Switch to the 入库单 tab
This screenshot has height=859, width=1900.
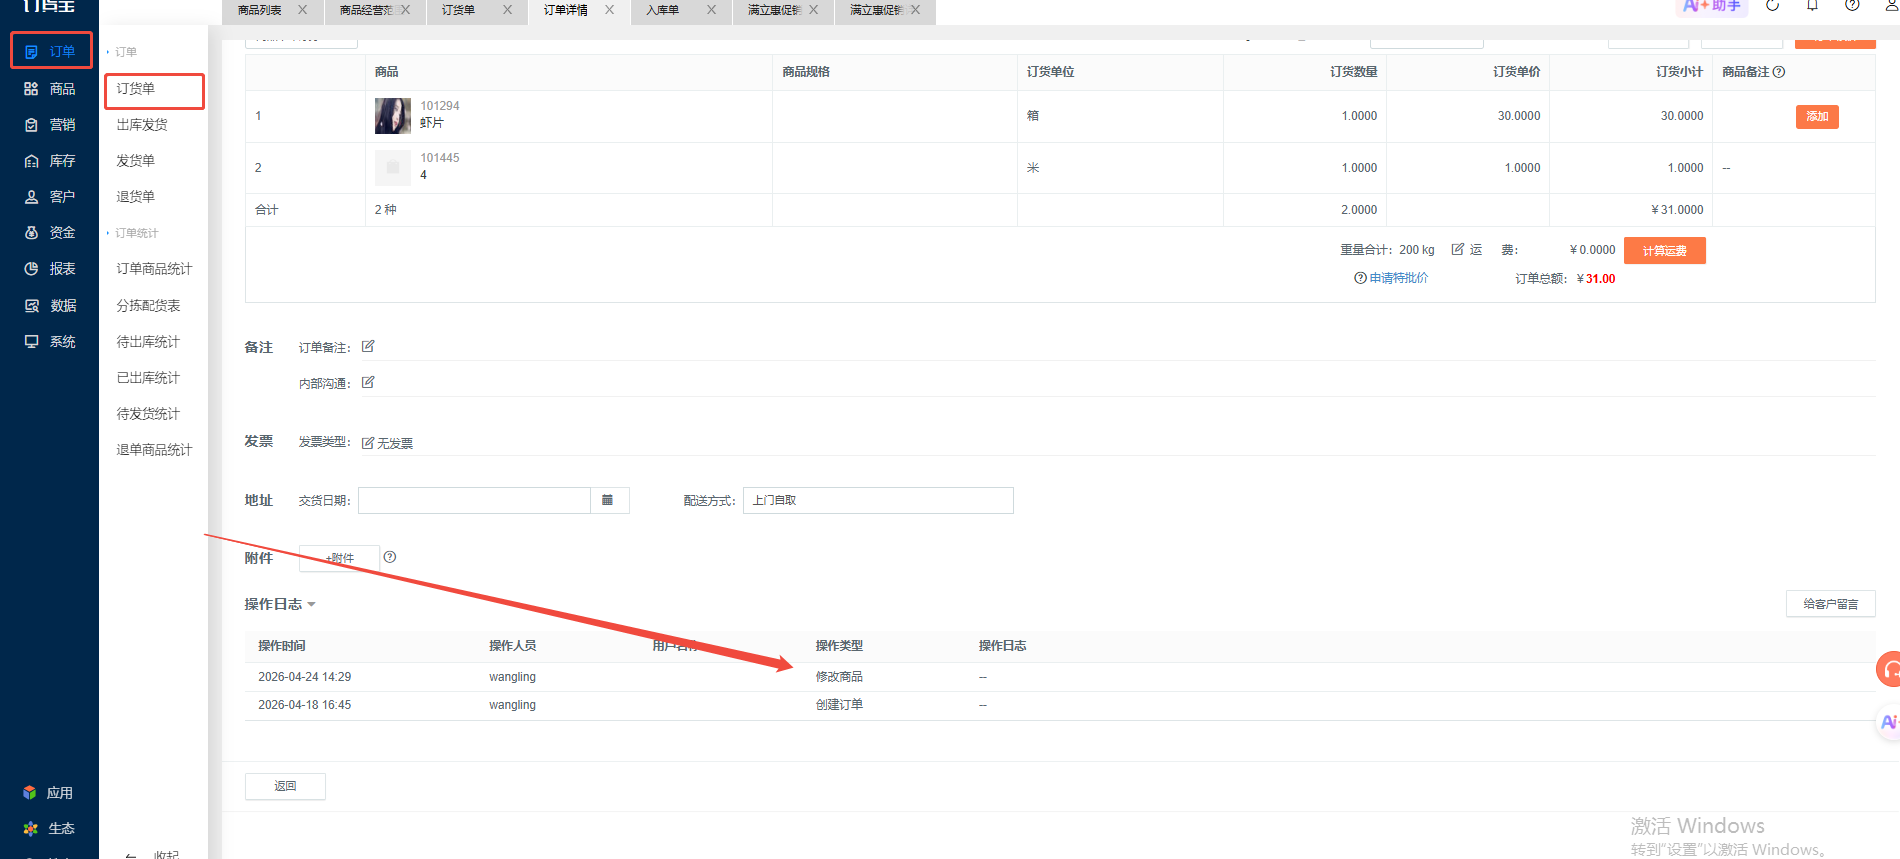pos(662,10)
